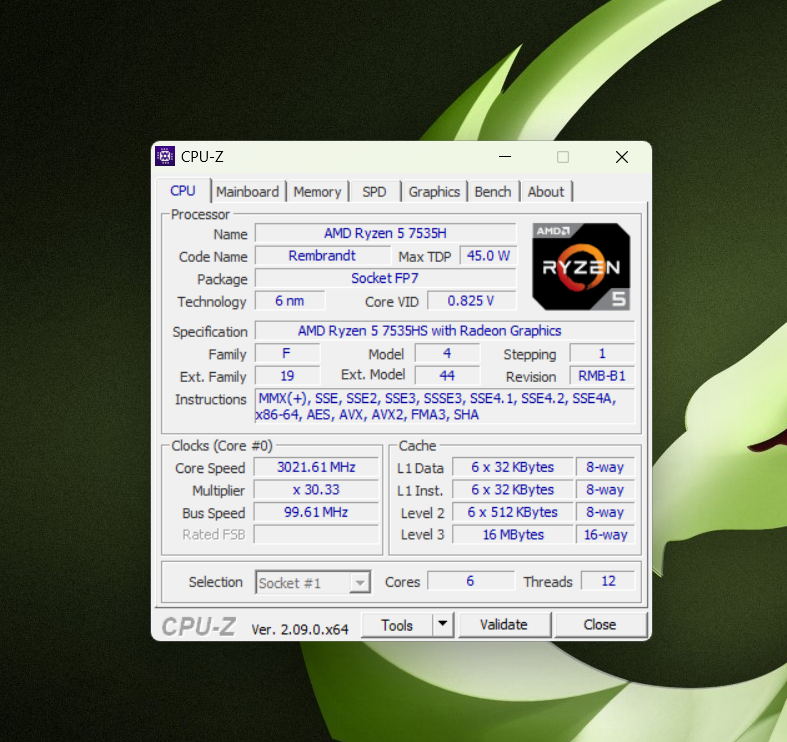Click the version text Ver. 2.09.0.x64

[x=300, y=629]
